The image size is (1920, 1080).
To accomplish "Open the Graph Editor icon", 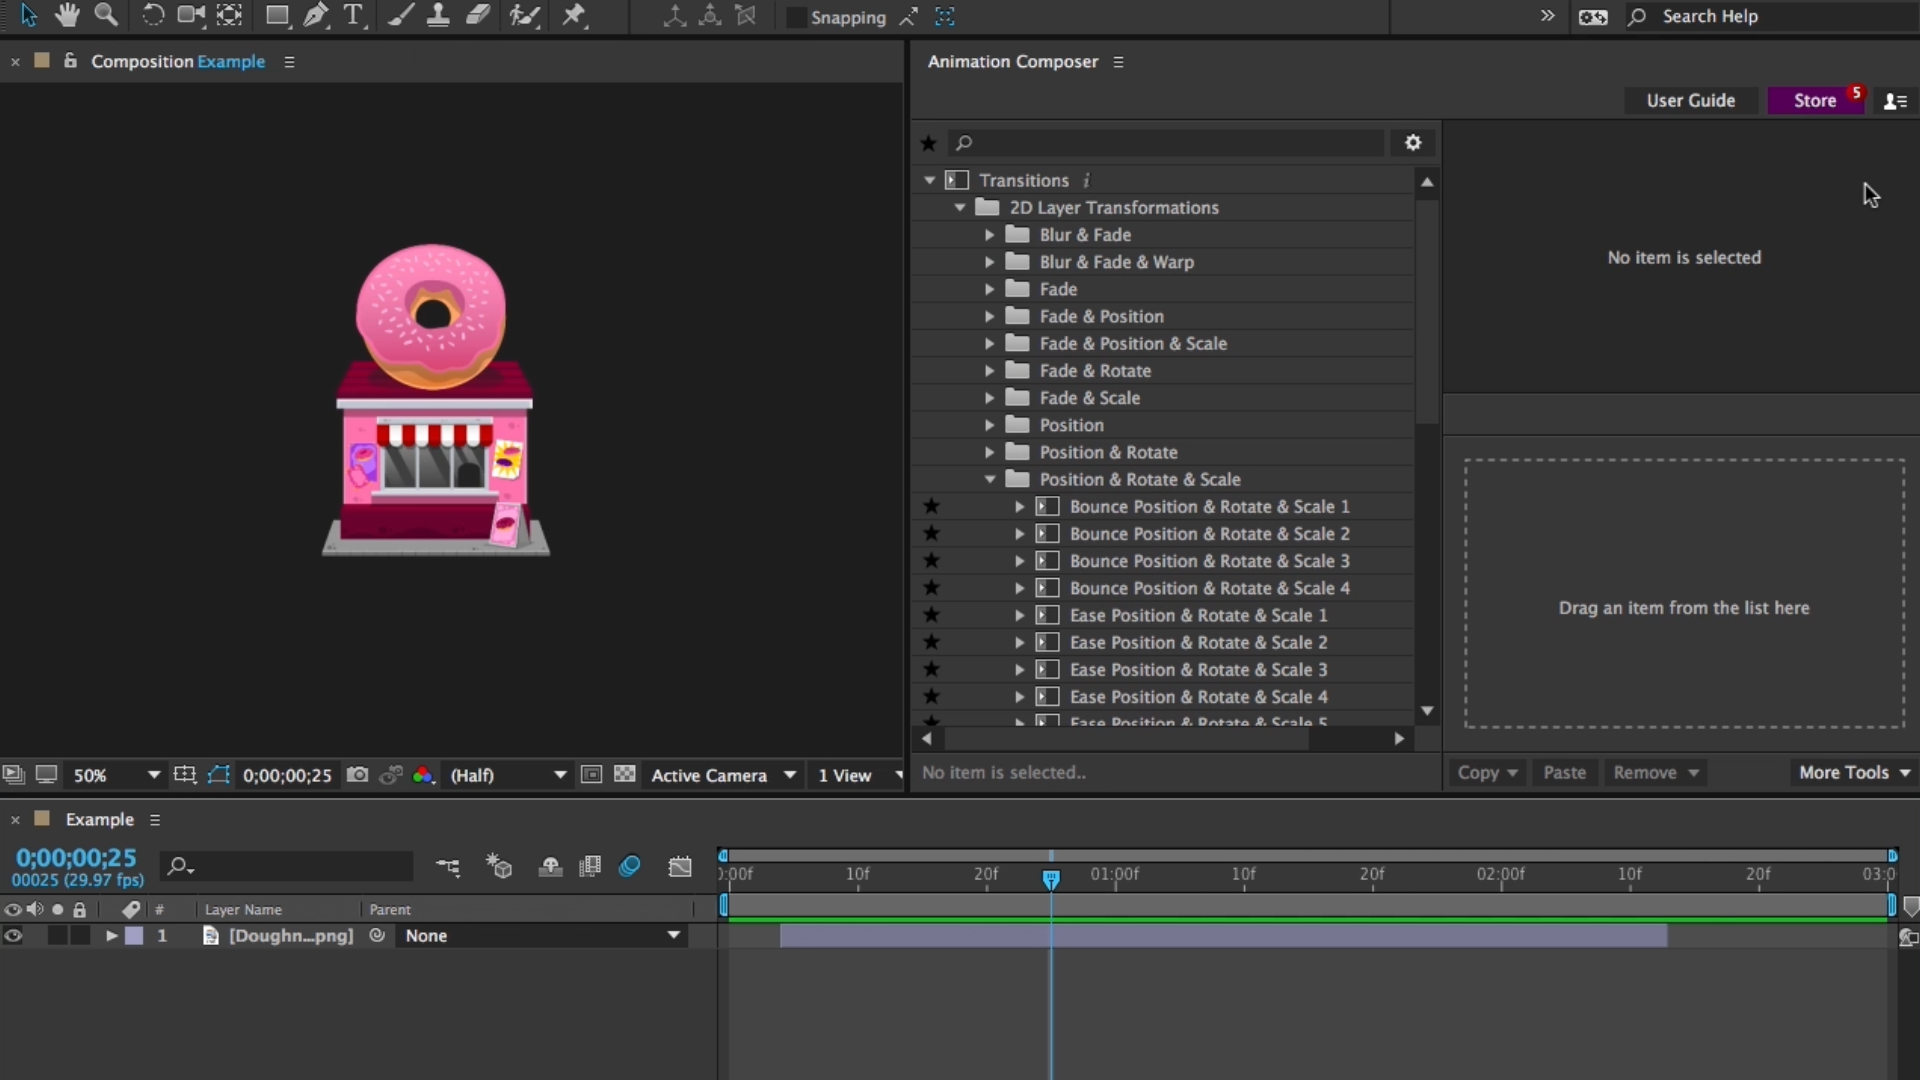I will (x=680, y=867).
